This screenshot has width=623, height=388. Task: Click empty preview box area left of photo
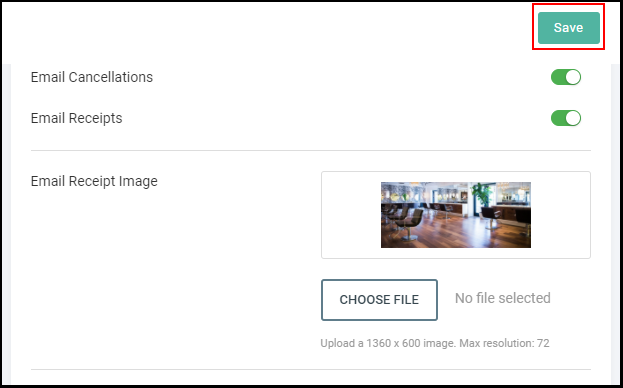tap(351, 215)
